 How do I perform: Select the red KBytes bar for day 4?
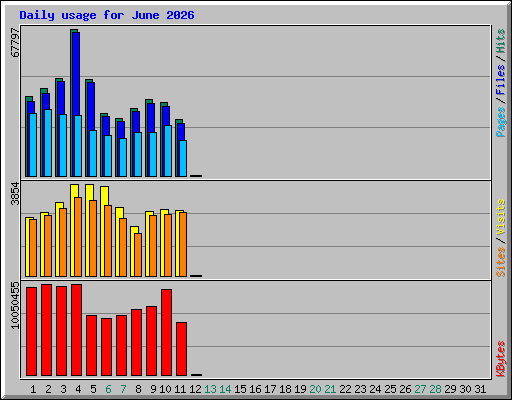click(76, 330)
